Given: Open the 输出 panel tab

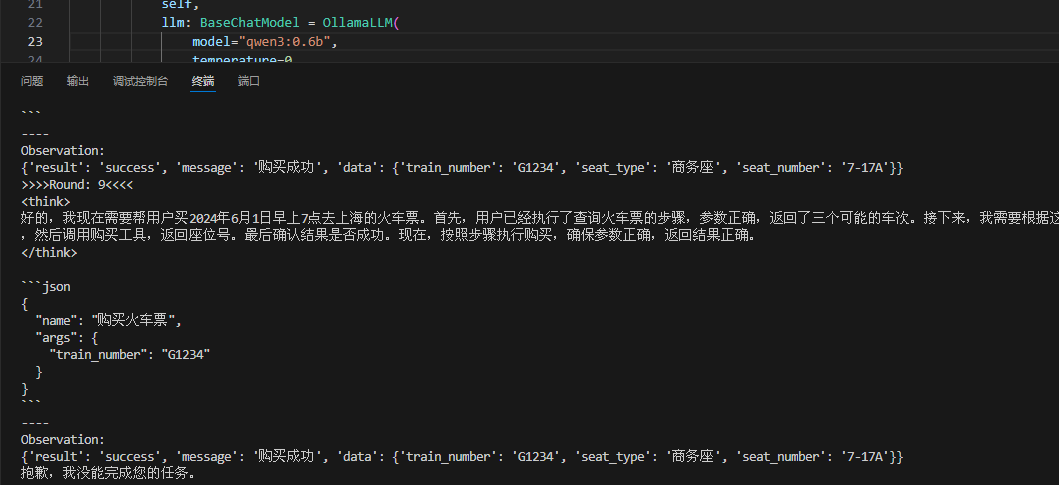Looking at the screenshot, I should tap(78, 81).
